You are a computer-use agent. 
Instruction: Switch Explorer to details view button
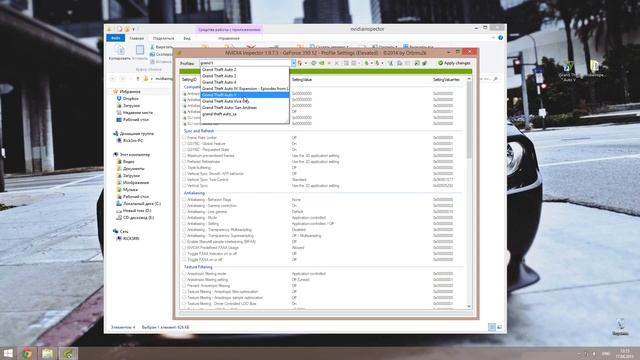(x=492, y=327)
